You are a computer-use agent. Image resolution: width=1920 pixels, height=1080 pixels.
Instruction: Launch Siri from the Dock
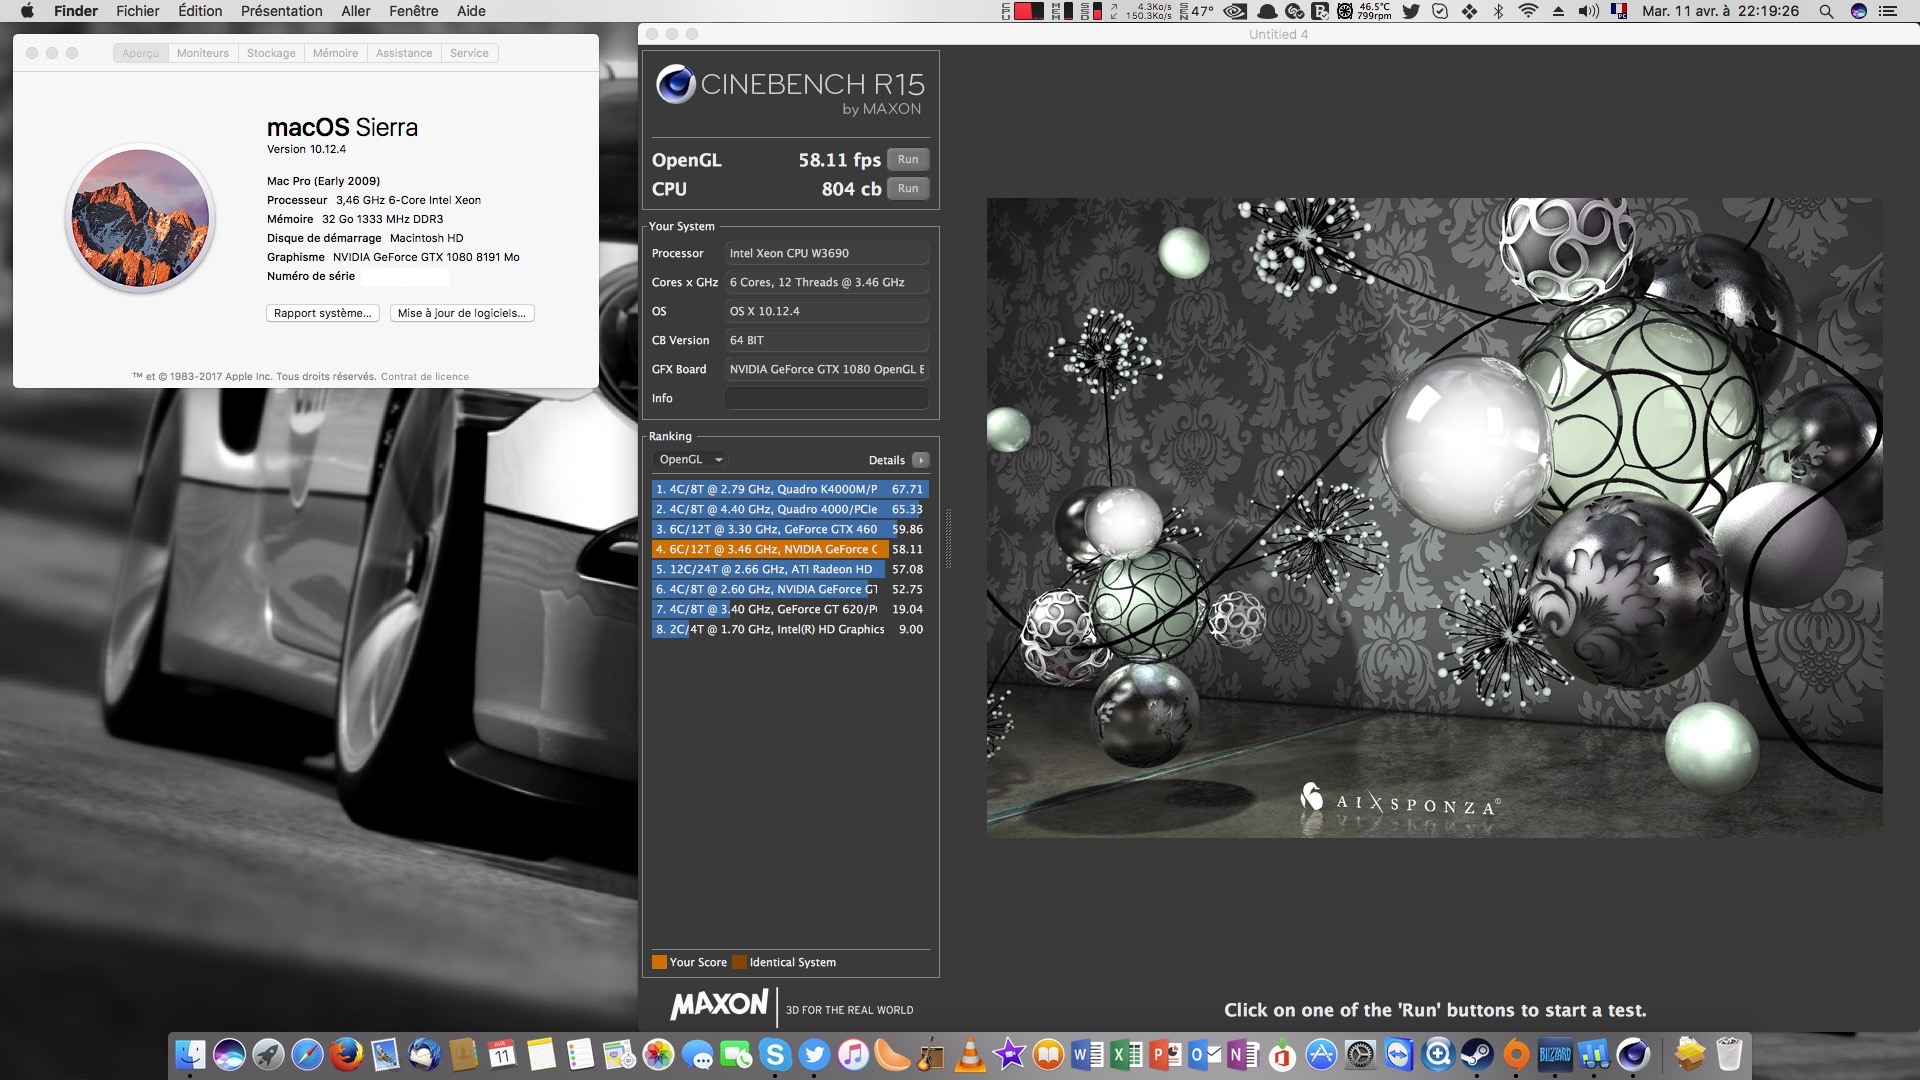229,1054
